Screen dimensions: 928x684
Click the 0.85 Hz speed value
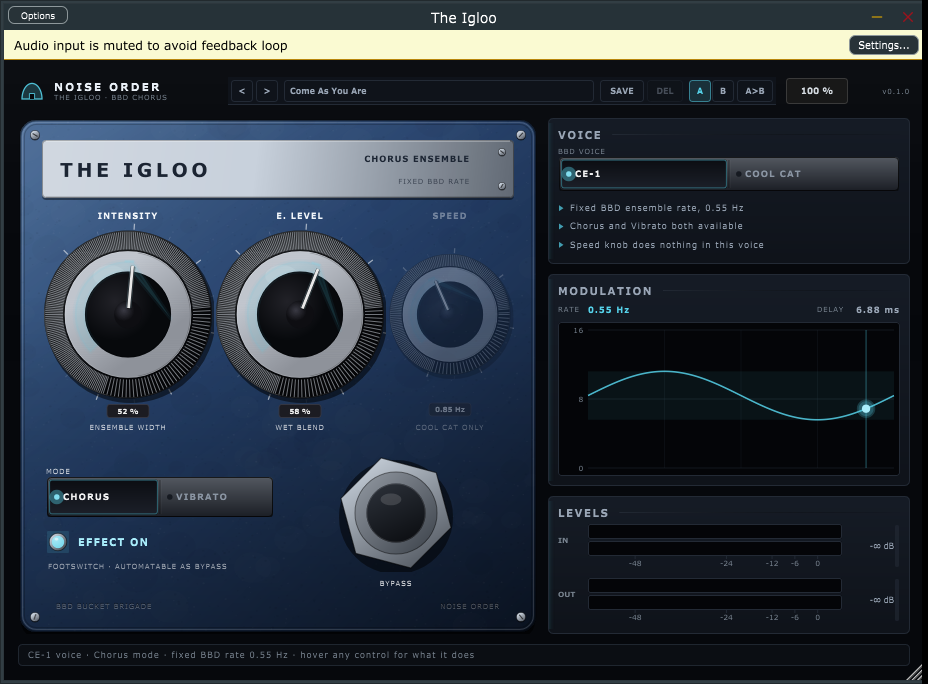click(x=450, y=409)
